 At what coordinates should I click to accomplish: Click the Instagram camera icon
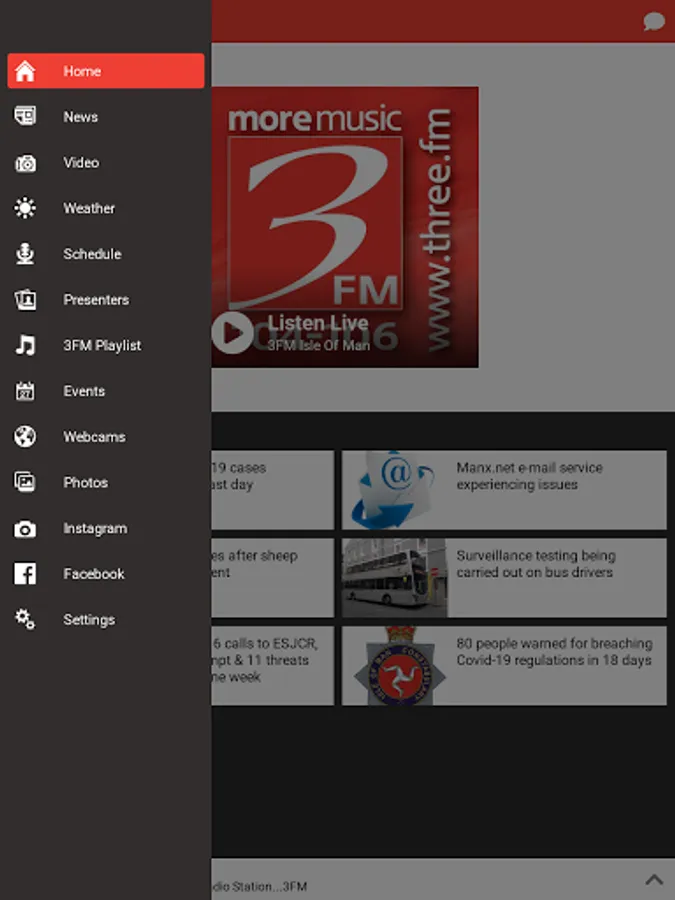click(25, 529)
